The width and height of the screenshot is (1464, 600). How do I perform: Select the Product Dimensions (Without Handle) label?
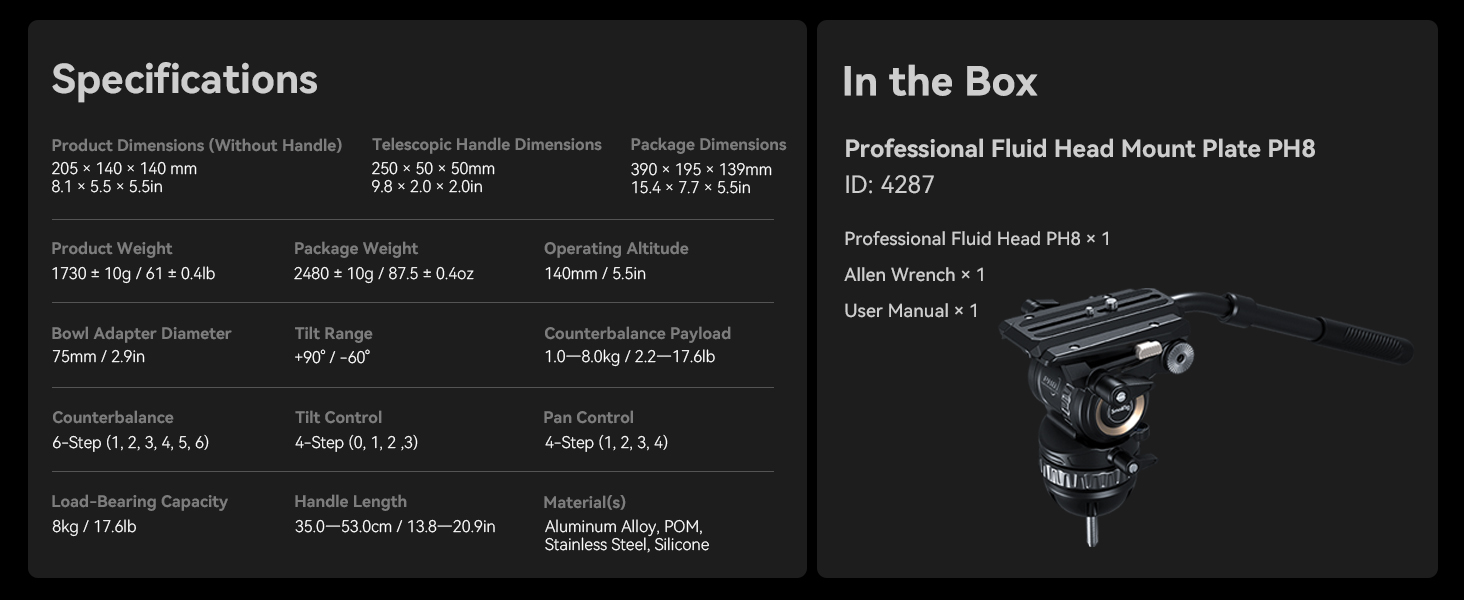pyautogui.click(x=197, y=146)
